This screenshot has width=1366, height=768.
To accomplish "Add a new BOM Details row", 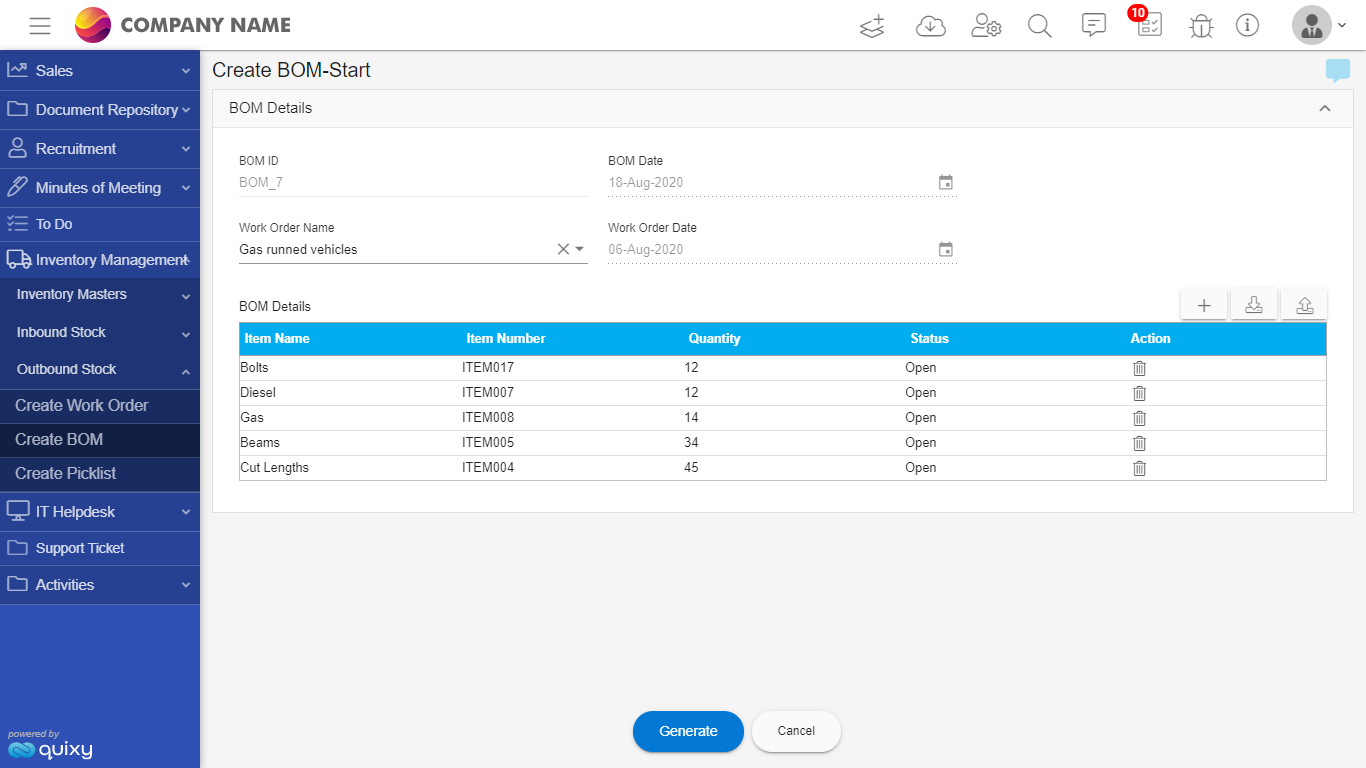I will [1203, 304].
